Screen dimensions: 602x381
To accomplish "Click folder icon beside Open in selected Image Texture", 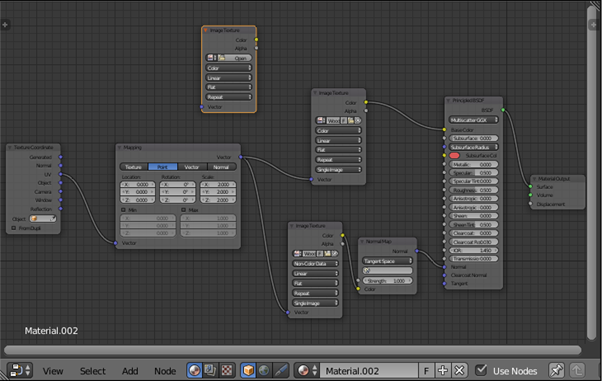I will point(222,58).
